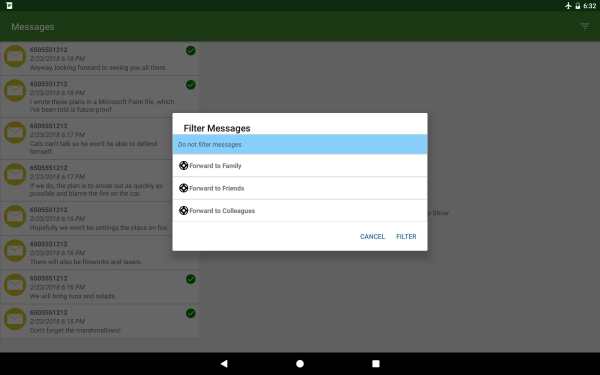
Task: Click the Messages title in app bar
Action: 33,27
